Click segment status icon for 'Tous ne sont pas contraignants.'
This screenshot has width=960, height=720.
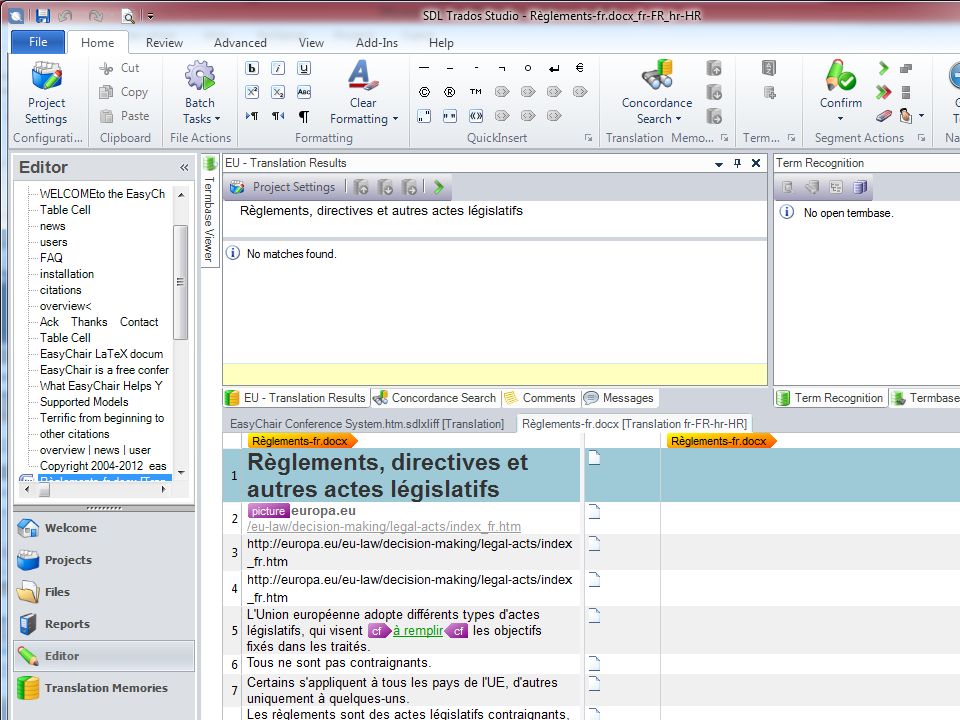coord(594,663)
